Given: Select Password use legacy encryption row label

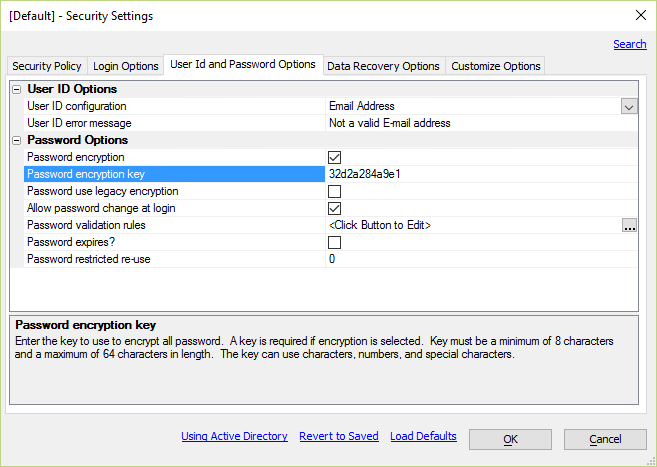Looking at the screenshot, I should point(103,191).
